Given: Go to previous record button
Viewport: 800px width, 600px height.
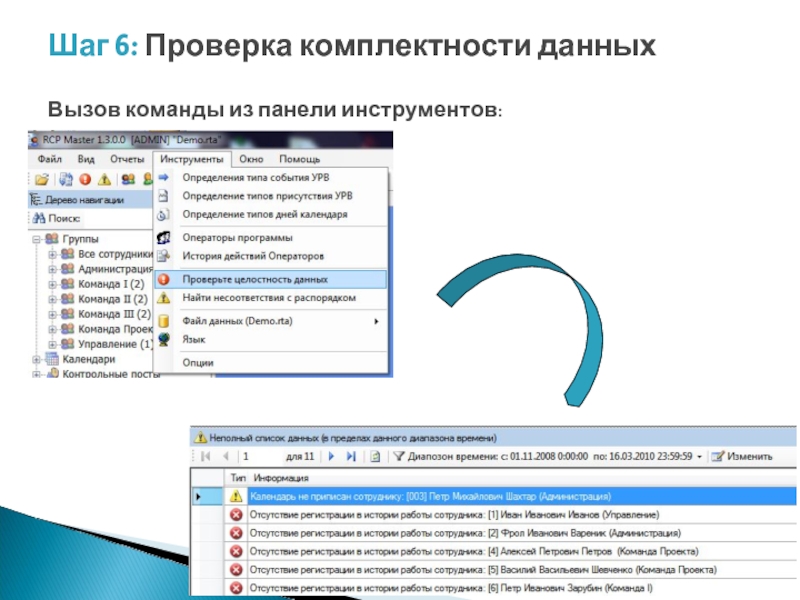Looking at the screenshot, I should [226, 456].
